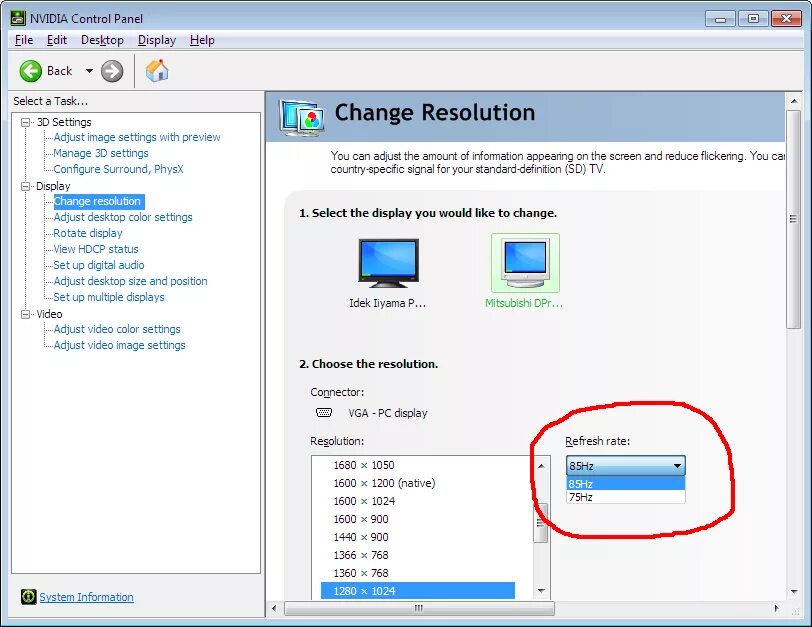Click the green Back arrow icon
The width and height of the screenshot is (812, 627).
point(31,71)
